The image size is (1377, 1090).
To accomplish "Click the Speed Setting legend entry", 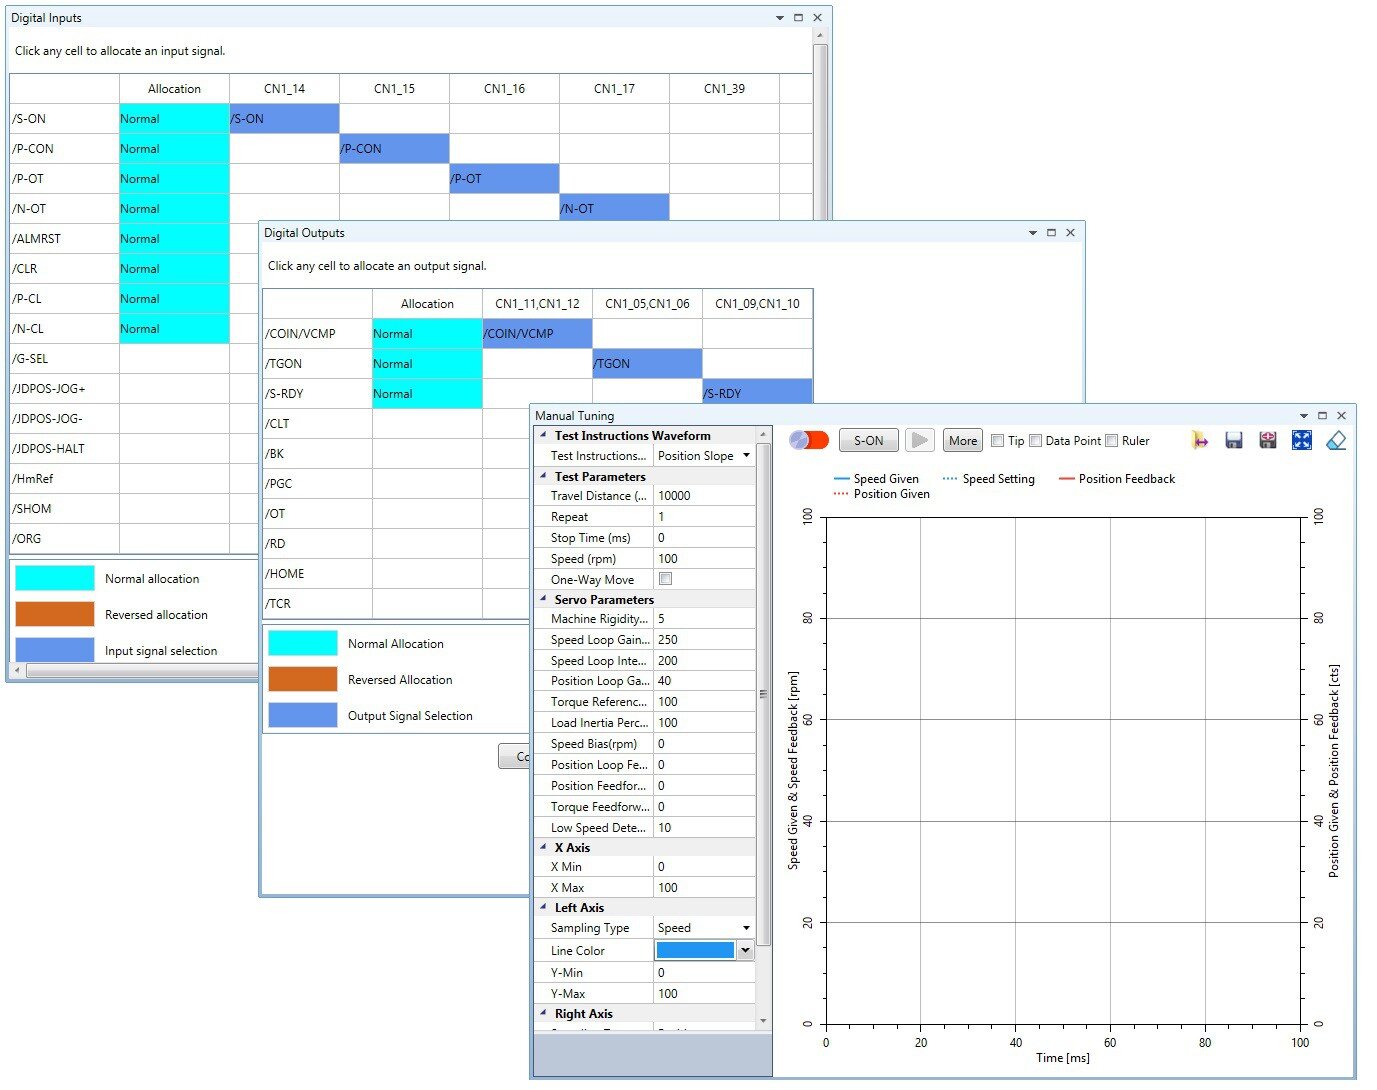I will click(988, 479).
